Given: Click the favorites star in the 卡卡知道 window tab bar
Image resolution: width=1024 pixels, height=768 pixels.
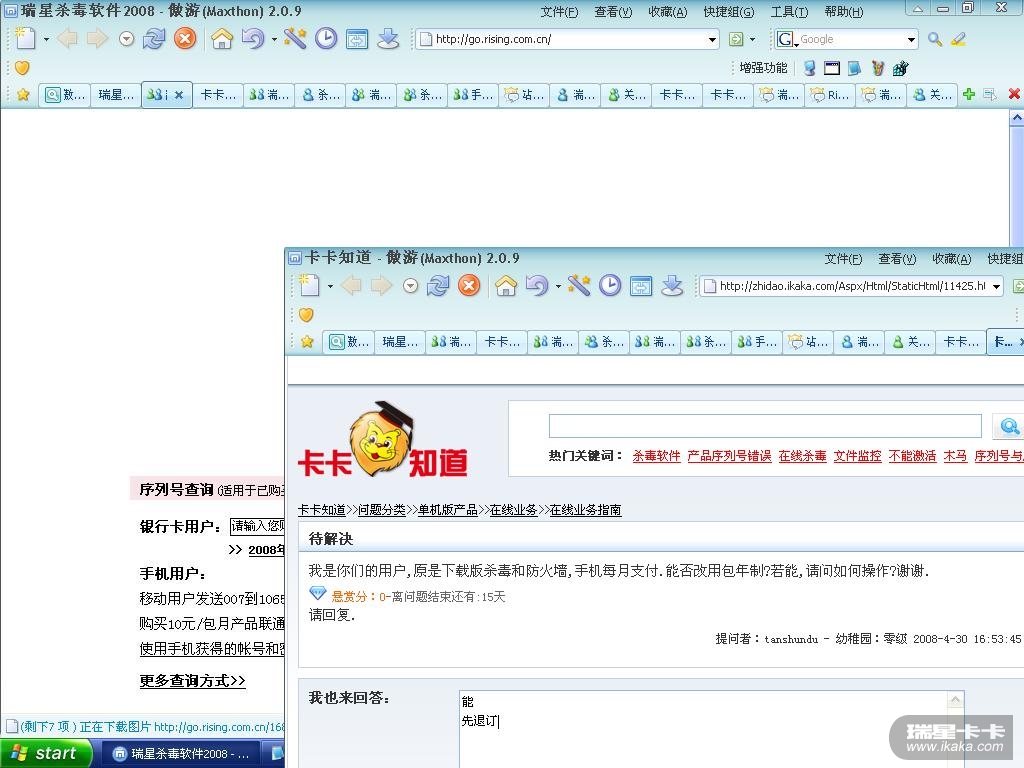Looking at the screenshot, I should click(x=307, y=342).
